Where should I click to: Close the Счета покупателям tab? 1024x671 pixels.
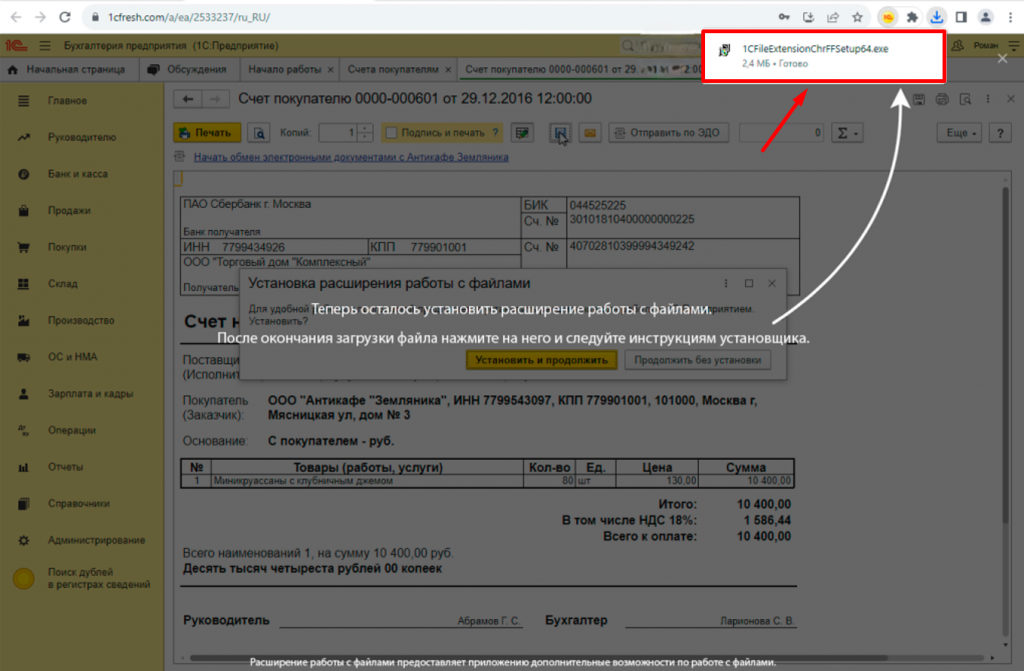point(448,69)
